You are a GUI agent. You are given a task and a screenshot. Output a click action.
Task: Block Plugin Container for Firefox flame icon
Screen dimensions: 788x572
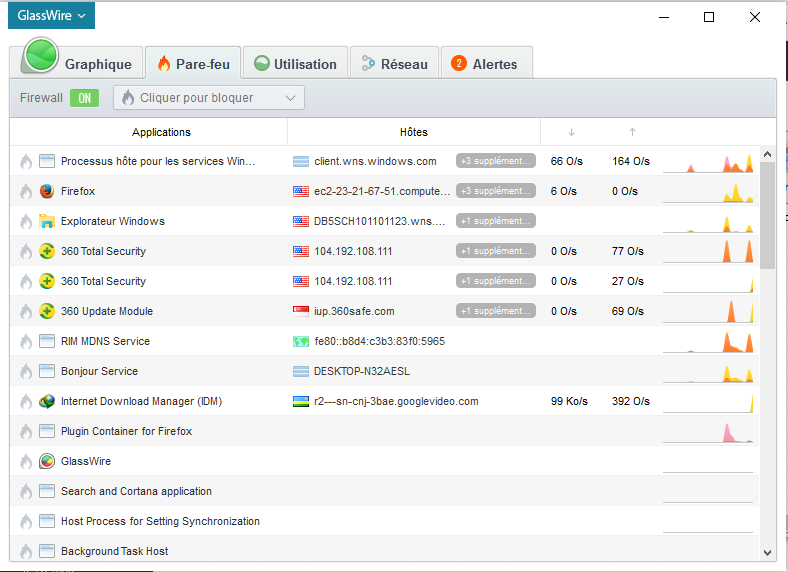point(26,432)
